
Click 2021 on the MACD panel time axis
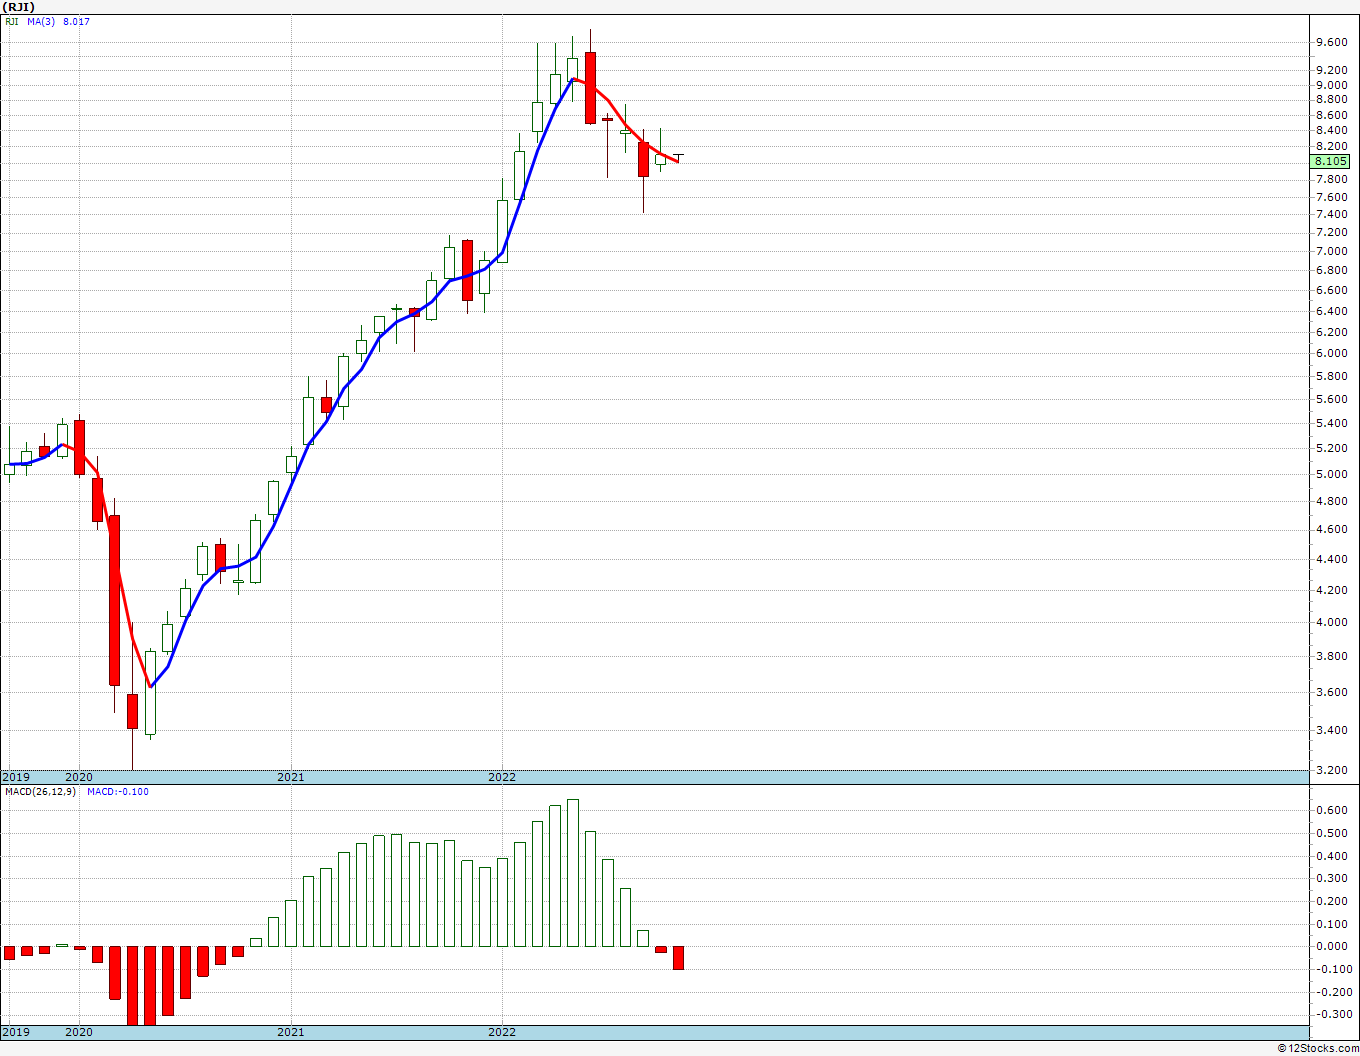[291, 1032]
